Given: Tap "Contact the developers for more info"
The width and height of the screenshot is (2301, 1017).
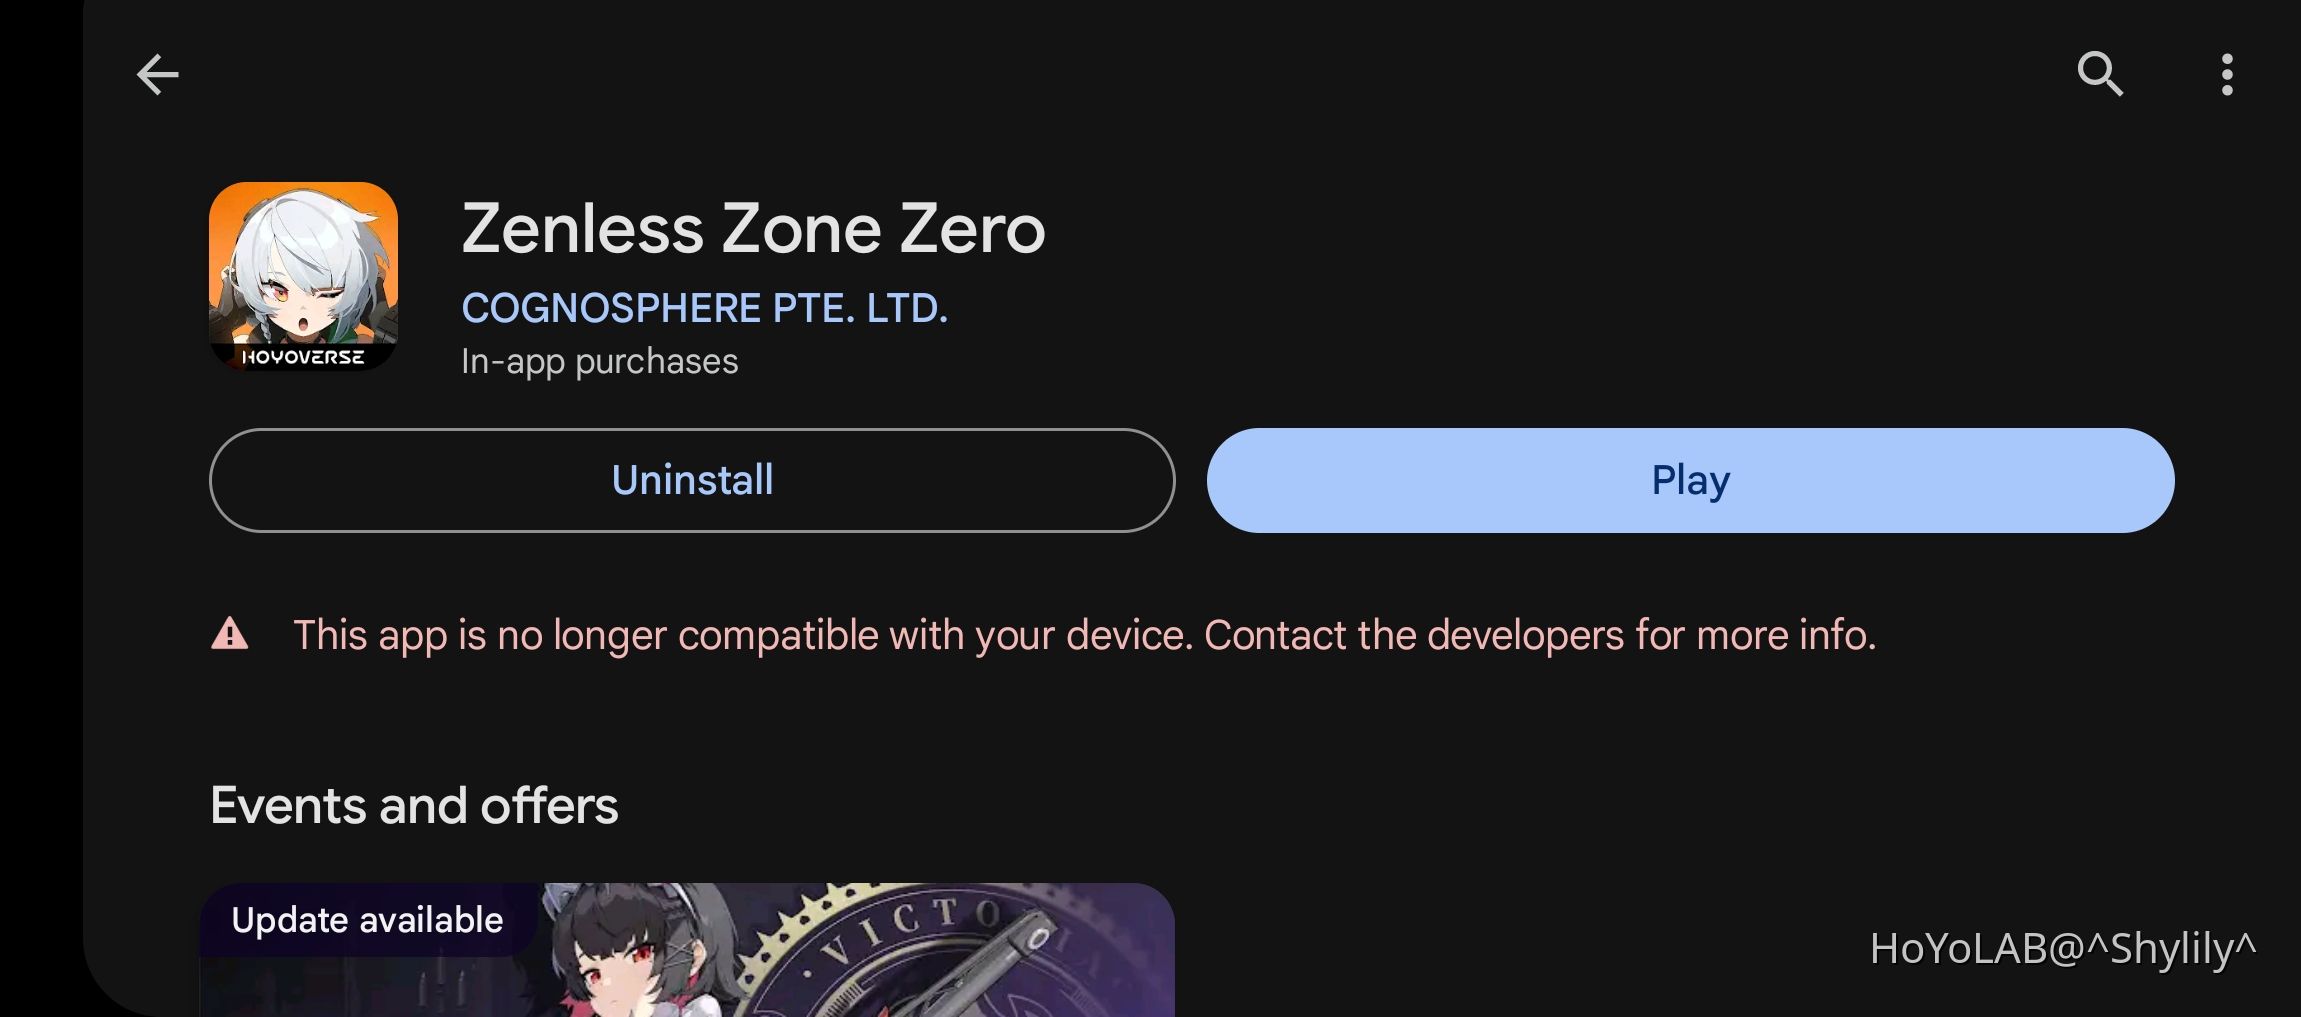Looking at the screenshot, I should [1539, 635].
